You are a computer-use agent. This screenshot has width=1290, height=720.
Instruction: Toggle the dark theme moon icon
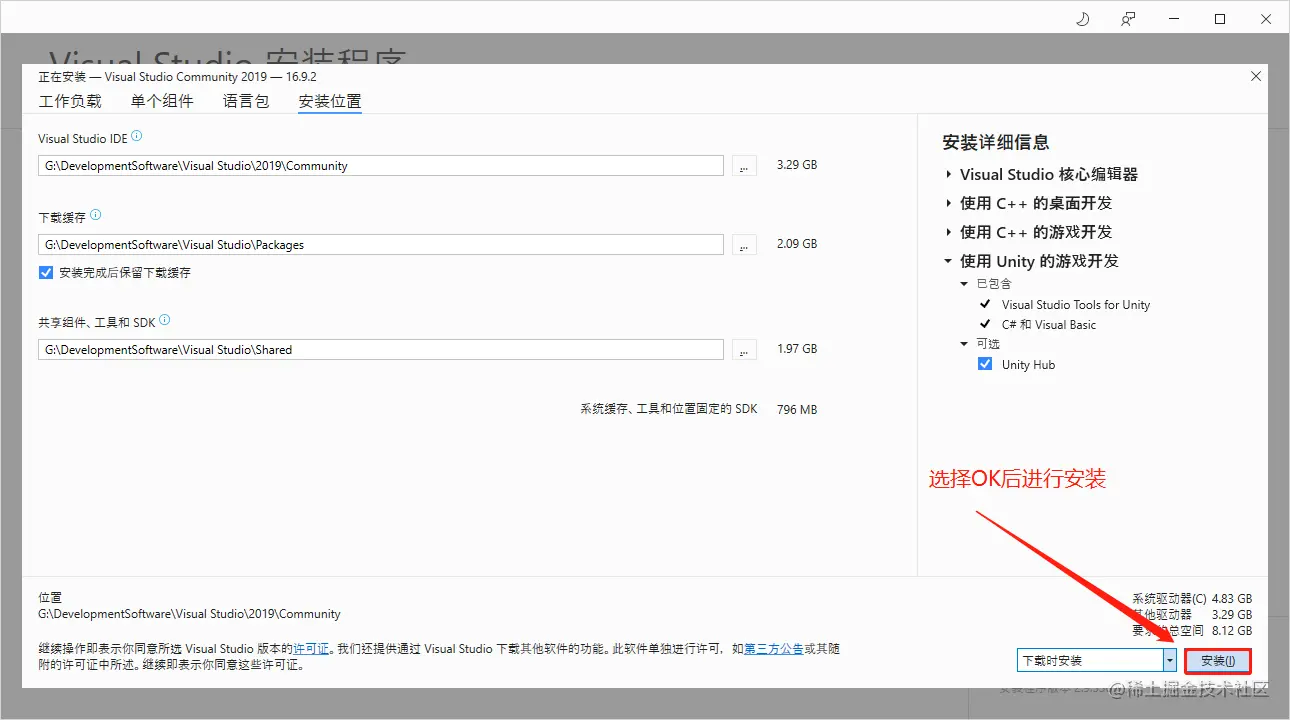tap(1082, 19)
